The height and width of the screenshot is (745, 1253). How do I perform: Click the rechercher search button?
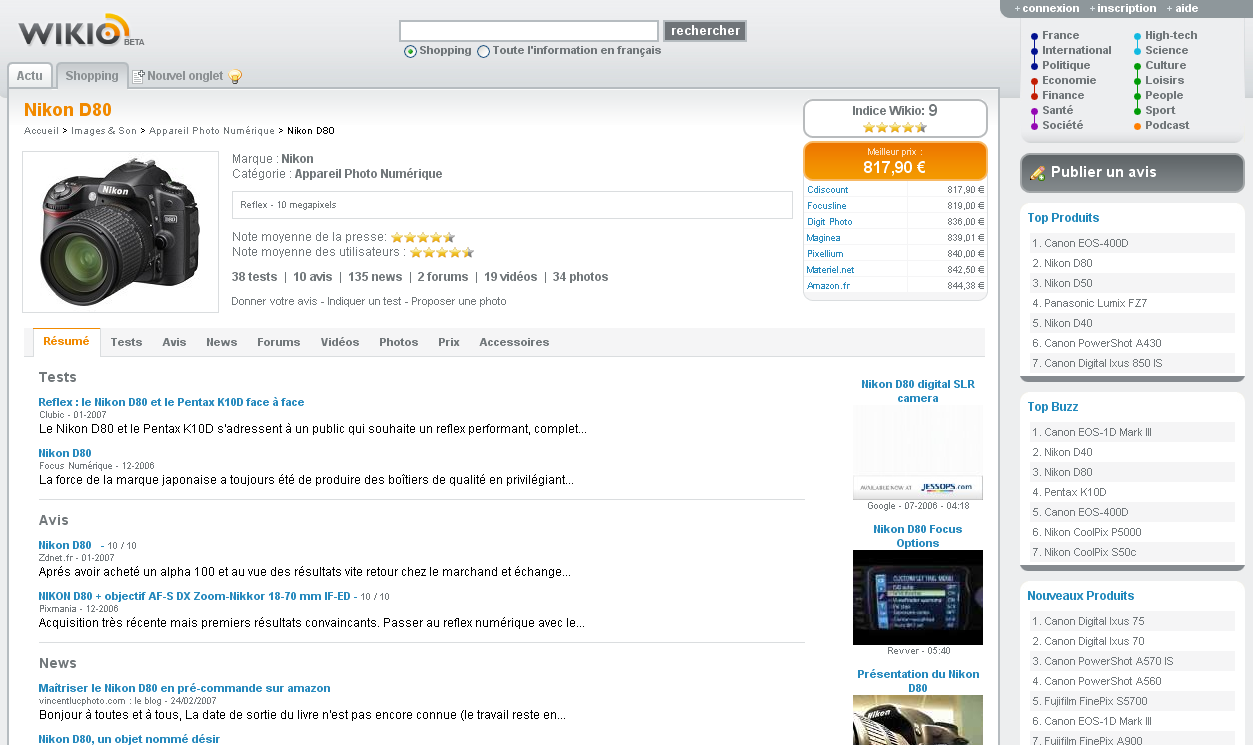[705, 31]
